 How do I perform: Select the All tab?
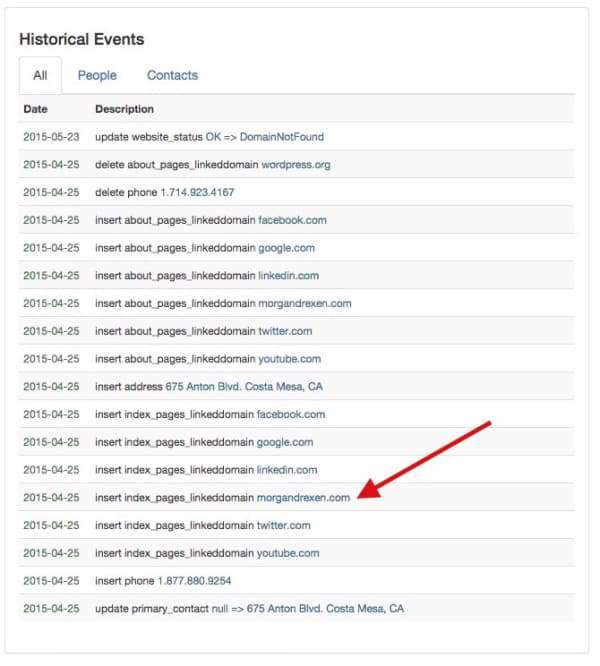[x=40, y=76]
